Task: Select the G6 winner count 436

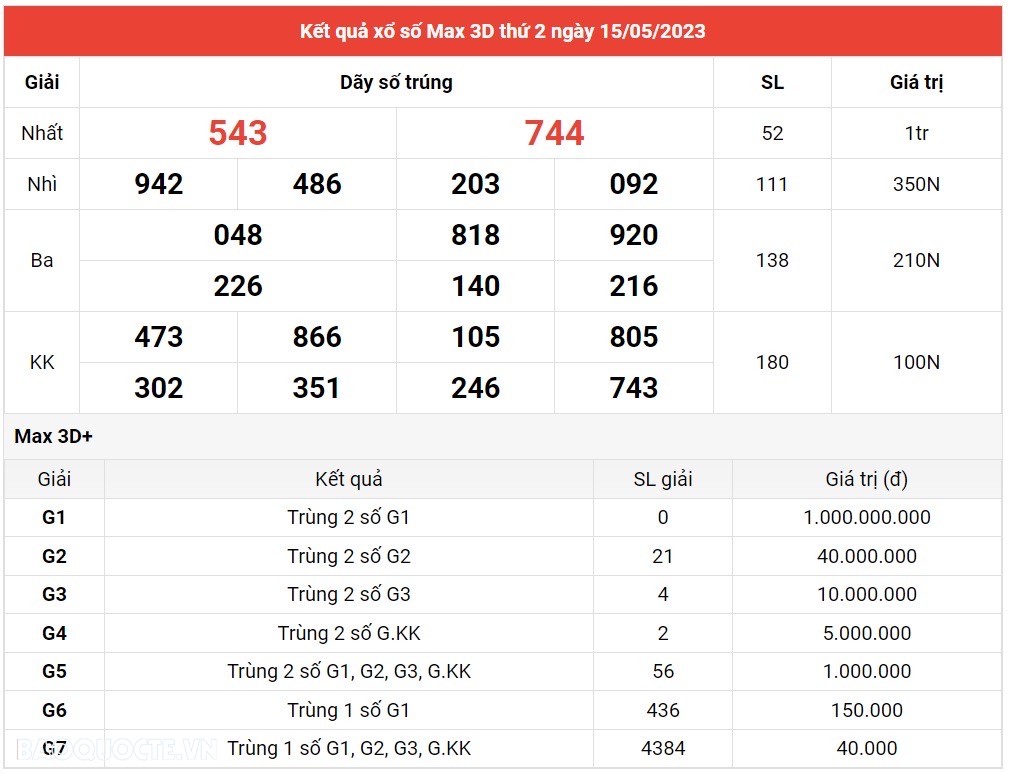Action: point(663,710)
